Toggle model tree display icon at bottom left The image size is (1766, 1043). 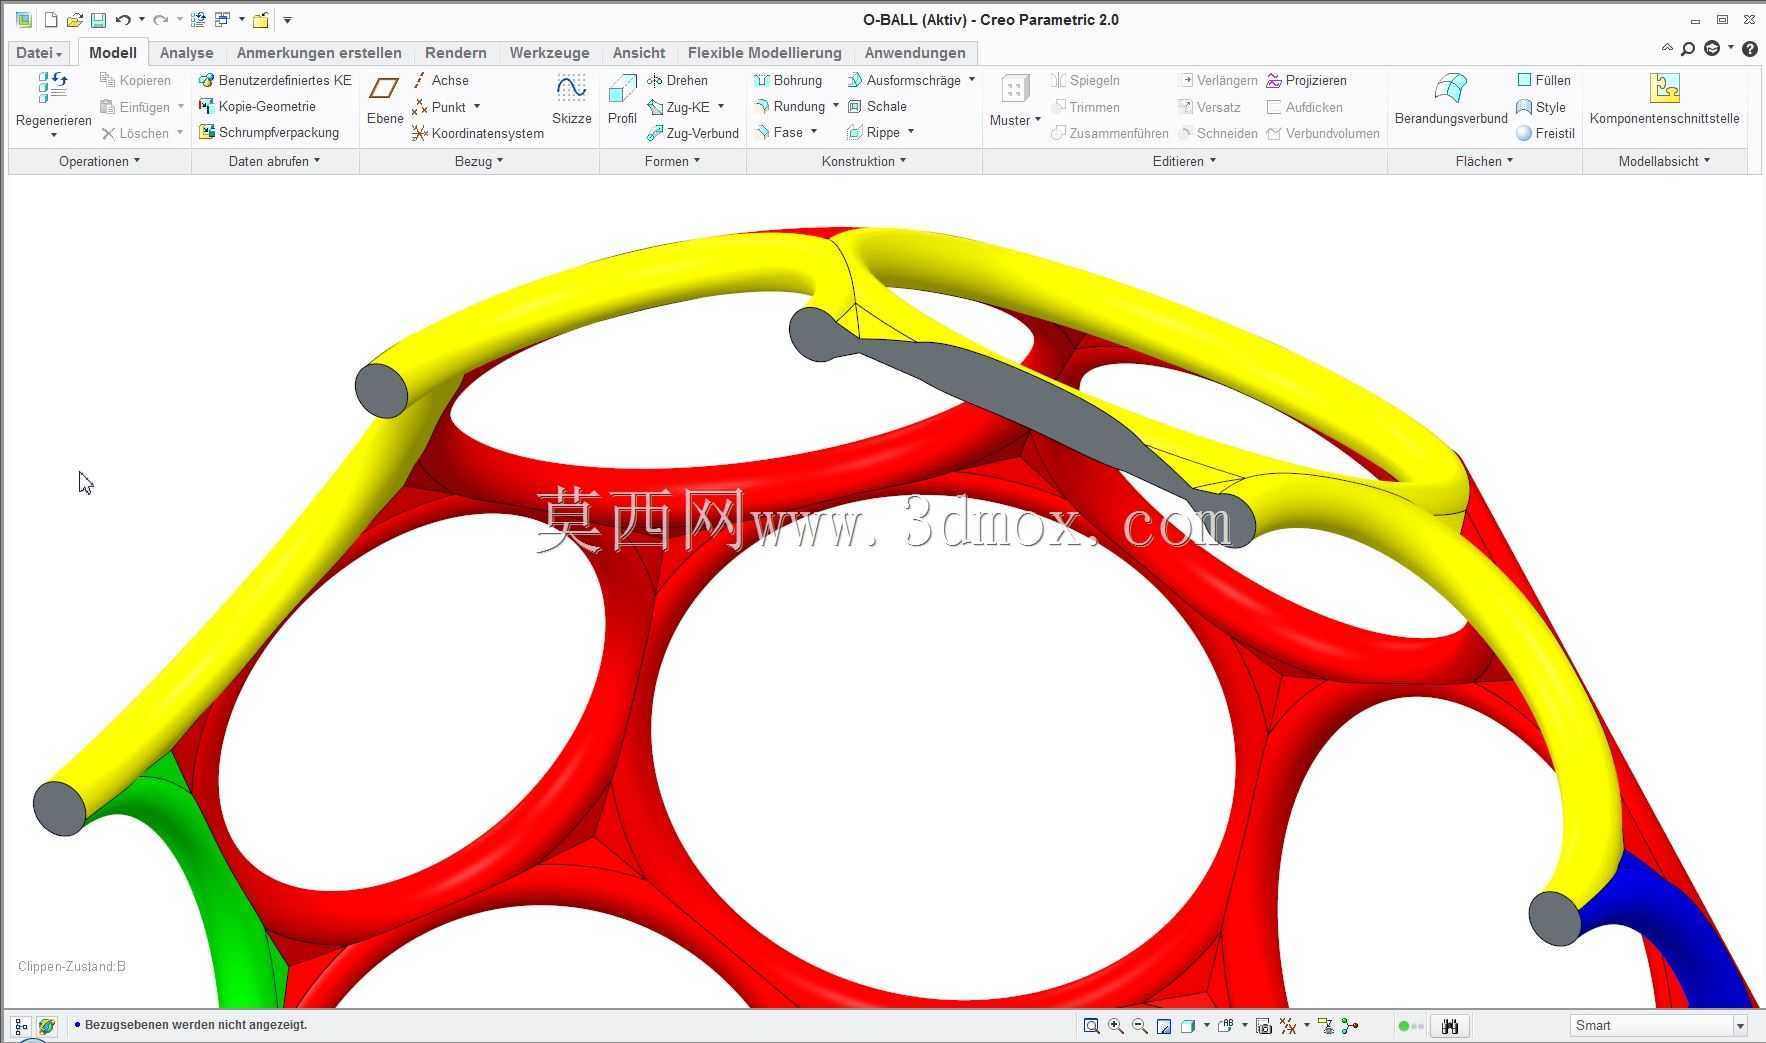tap(21, 1026)
